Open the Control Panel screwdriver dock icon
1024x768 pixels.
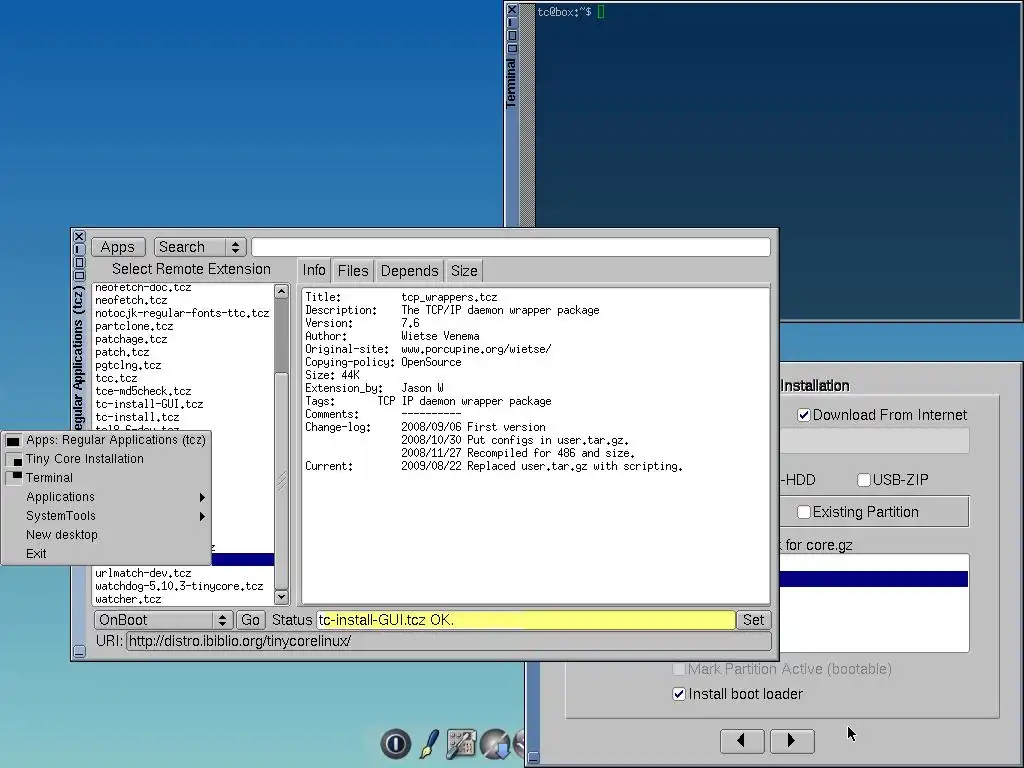click(461, 744)
